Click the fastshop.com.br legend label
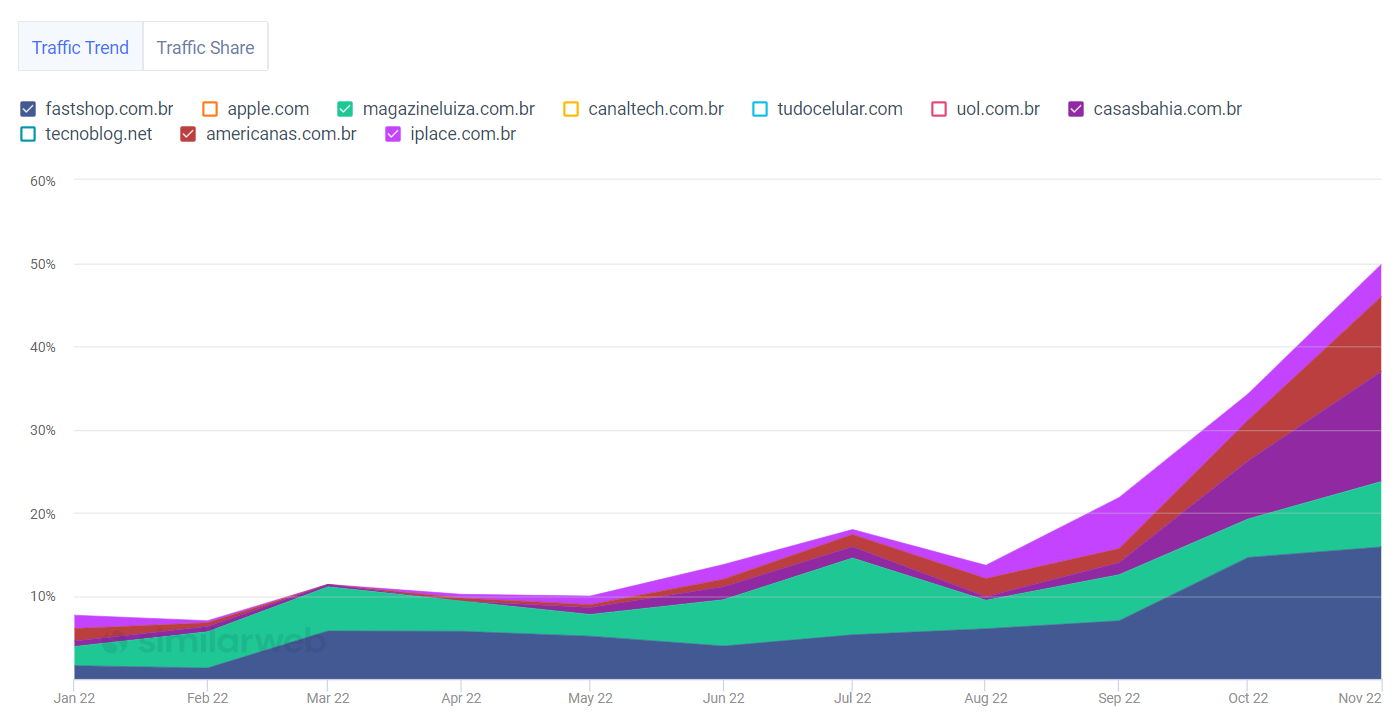Image resolution: width=1400 pixels, height=722 pixels. point(110,109)
